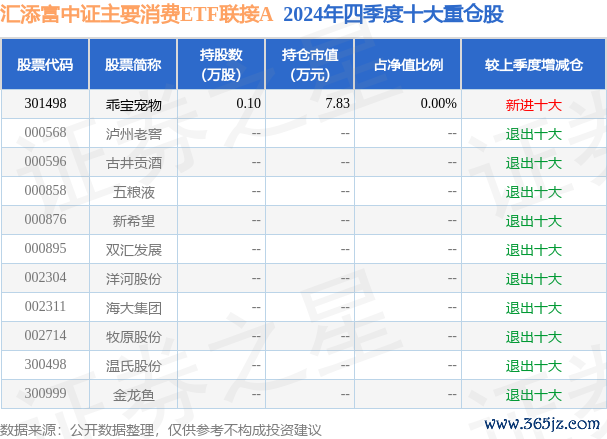The image size is (607, 439).
Task: Select the 股票简称 column header
Action: 133,65
